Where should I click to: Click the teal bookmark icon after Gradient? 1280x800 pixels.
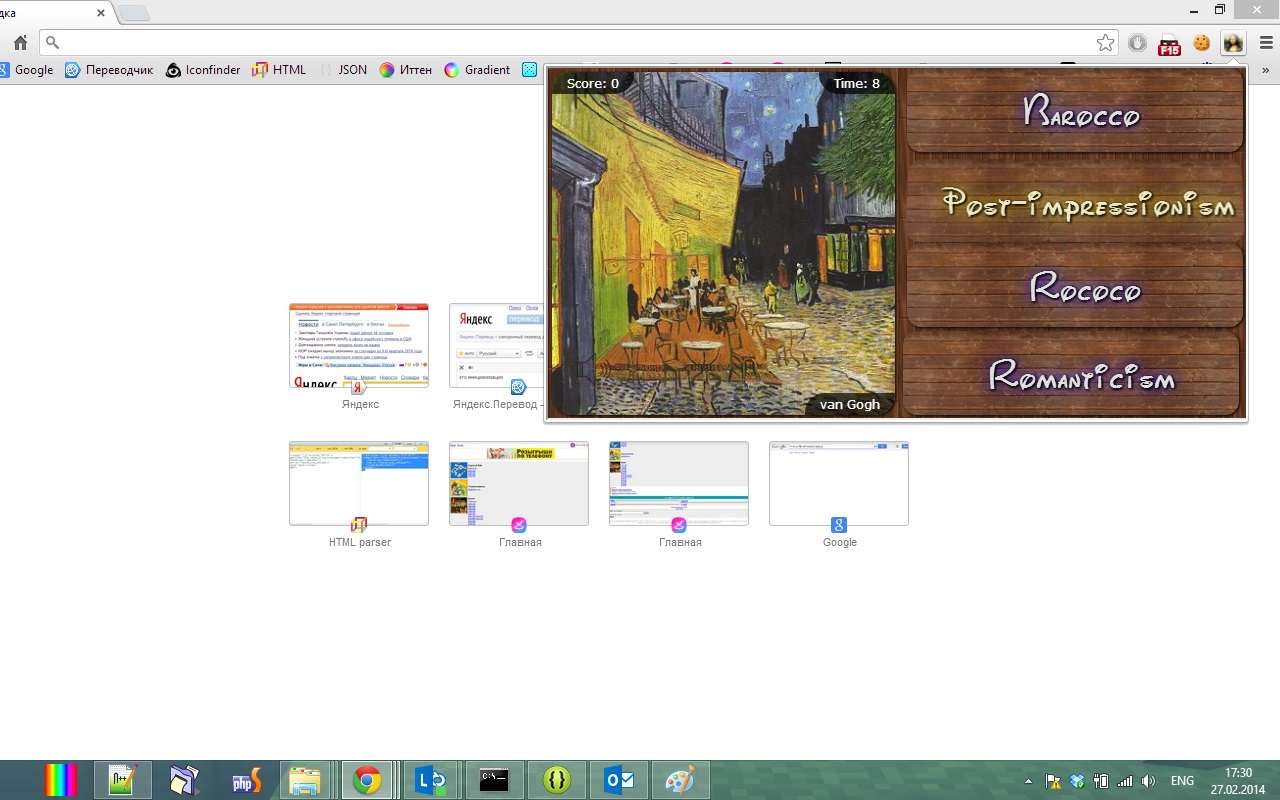[x=530, y=70]
